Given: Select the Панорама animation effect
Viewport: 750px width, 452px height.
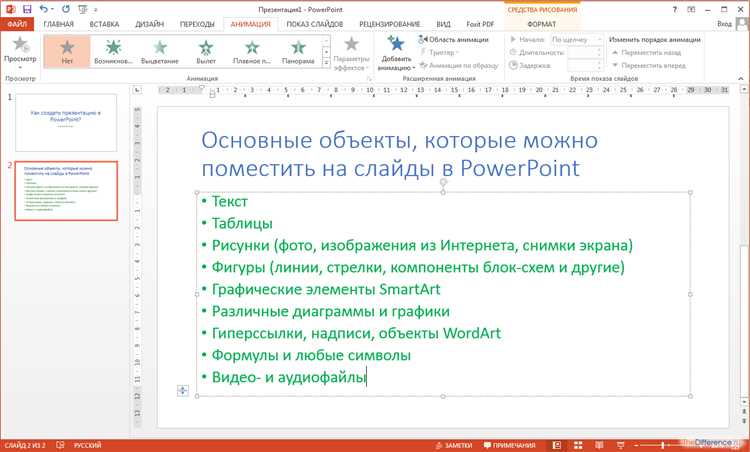Looking at the screenshot, I should coord(298,51).
